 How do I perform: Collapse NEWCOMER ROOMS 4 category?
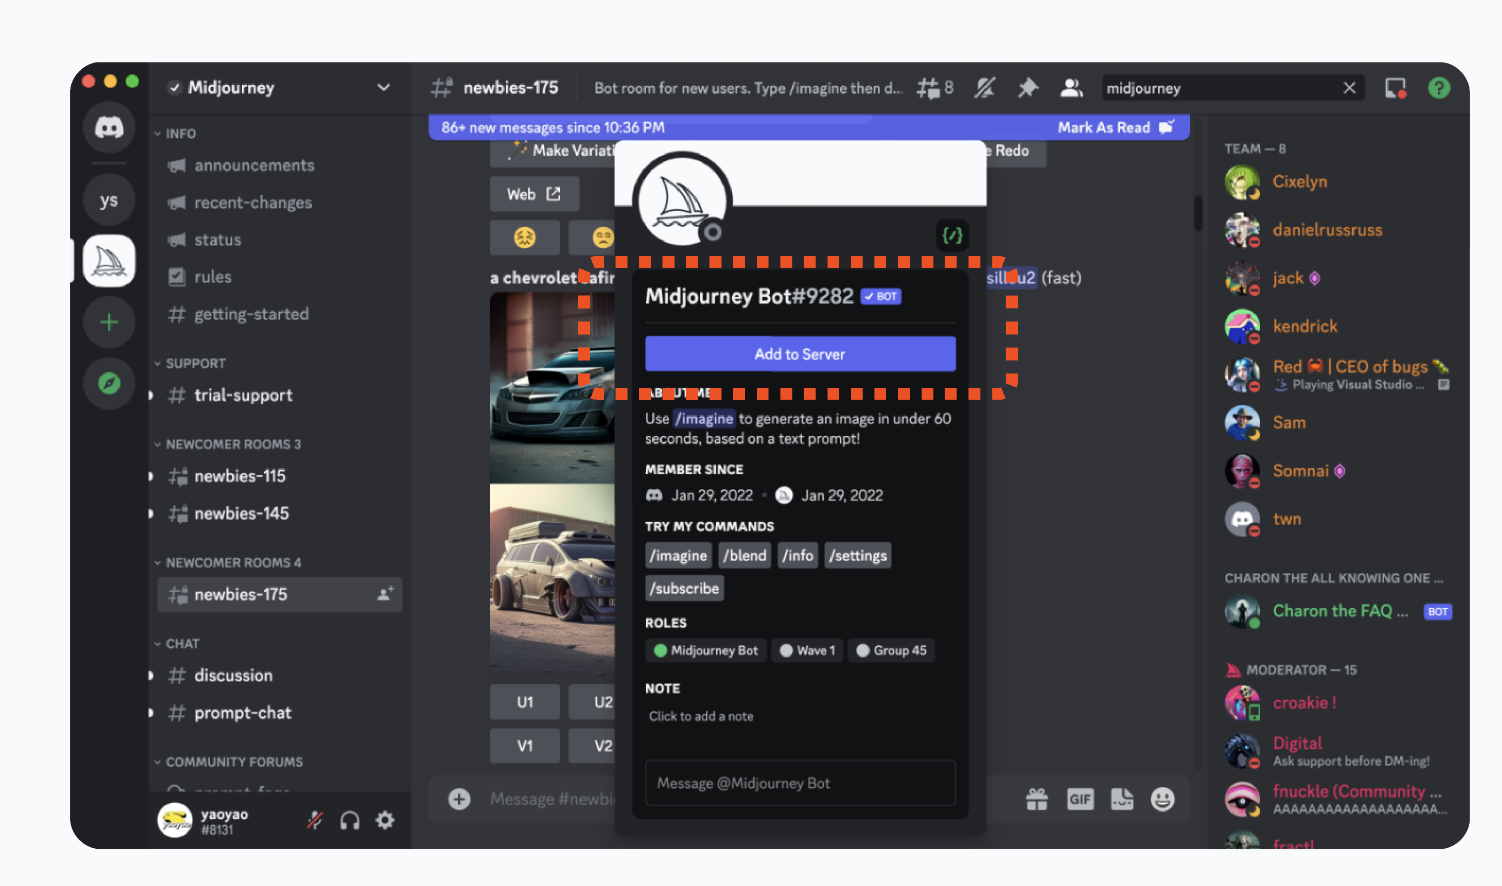click(227, 563)
